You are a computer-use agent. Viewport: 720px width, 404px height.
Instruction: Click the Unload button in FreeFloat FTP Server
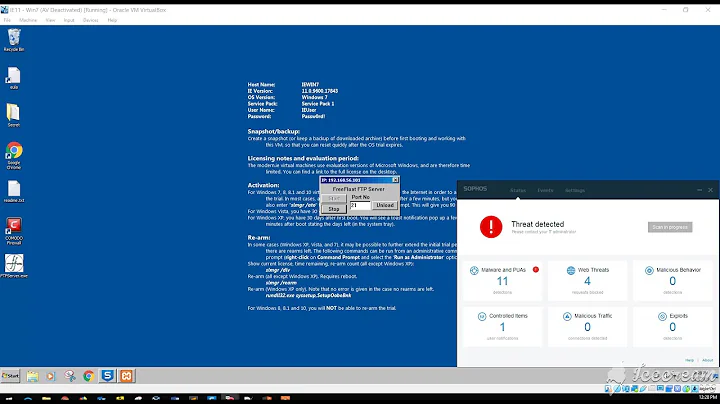(x=385, y=205)
